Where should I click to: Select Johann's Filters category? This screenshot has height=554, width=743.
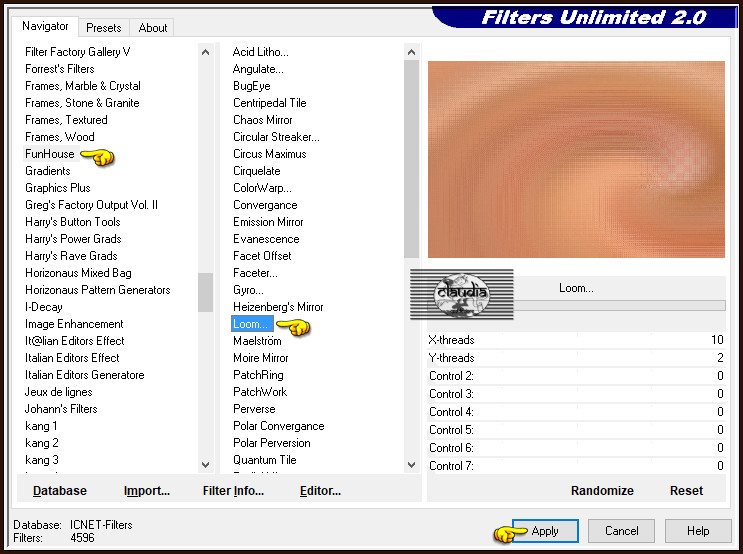point(61,409)
